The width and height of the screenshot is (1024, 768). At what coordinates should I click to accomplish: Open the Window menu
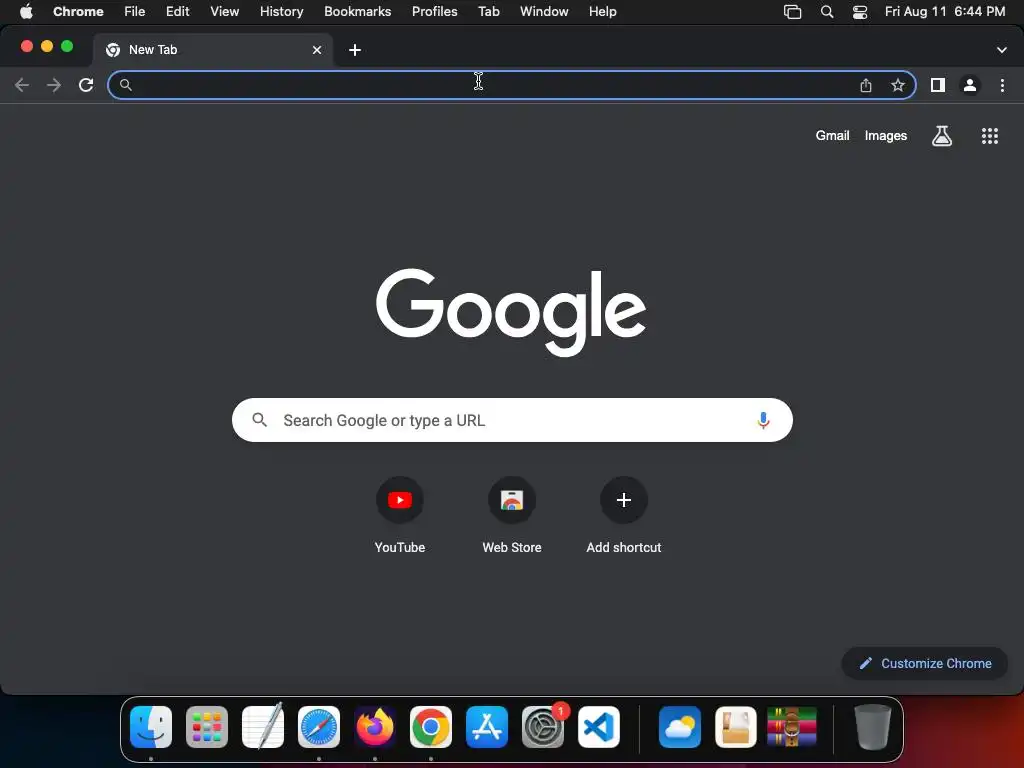pos(544,12)
